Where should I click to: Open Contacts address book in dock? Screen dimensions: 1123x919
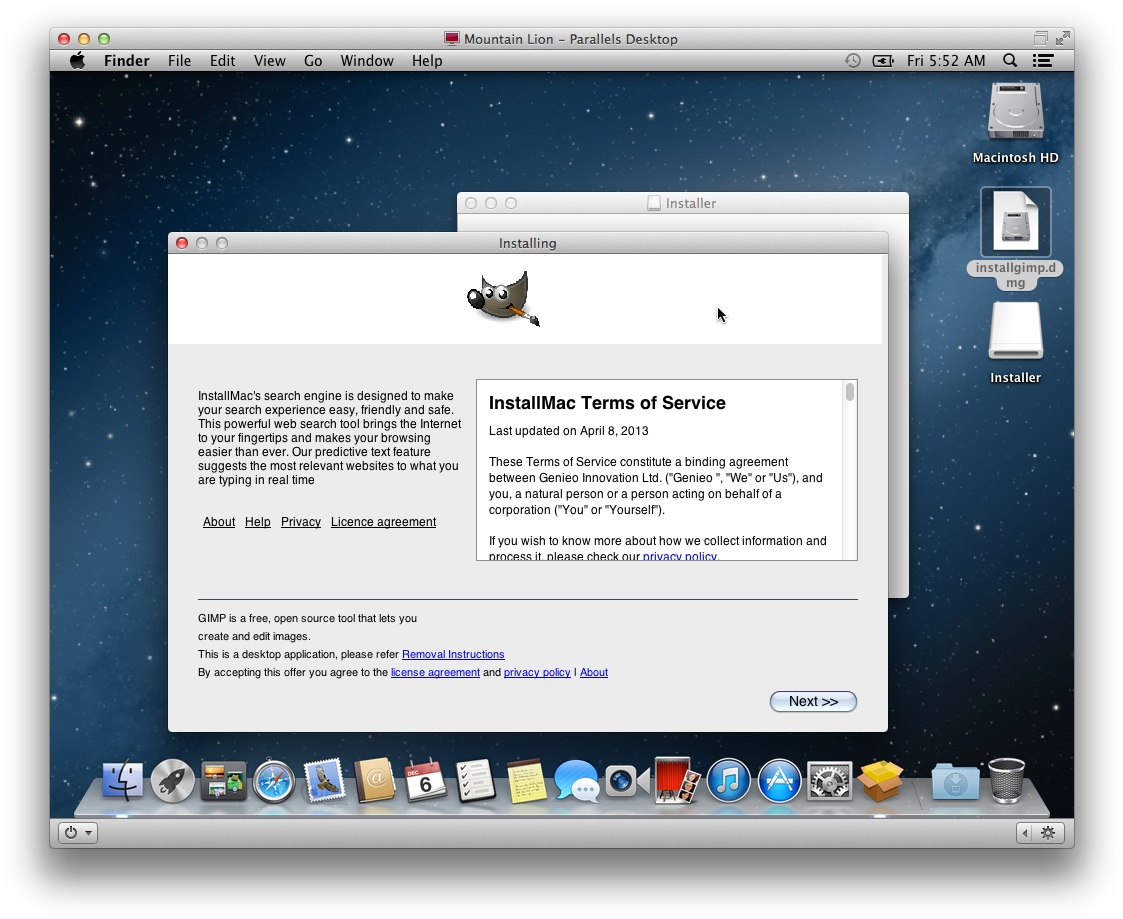pyautogui.click(x=375, y=780)
